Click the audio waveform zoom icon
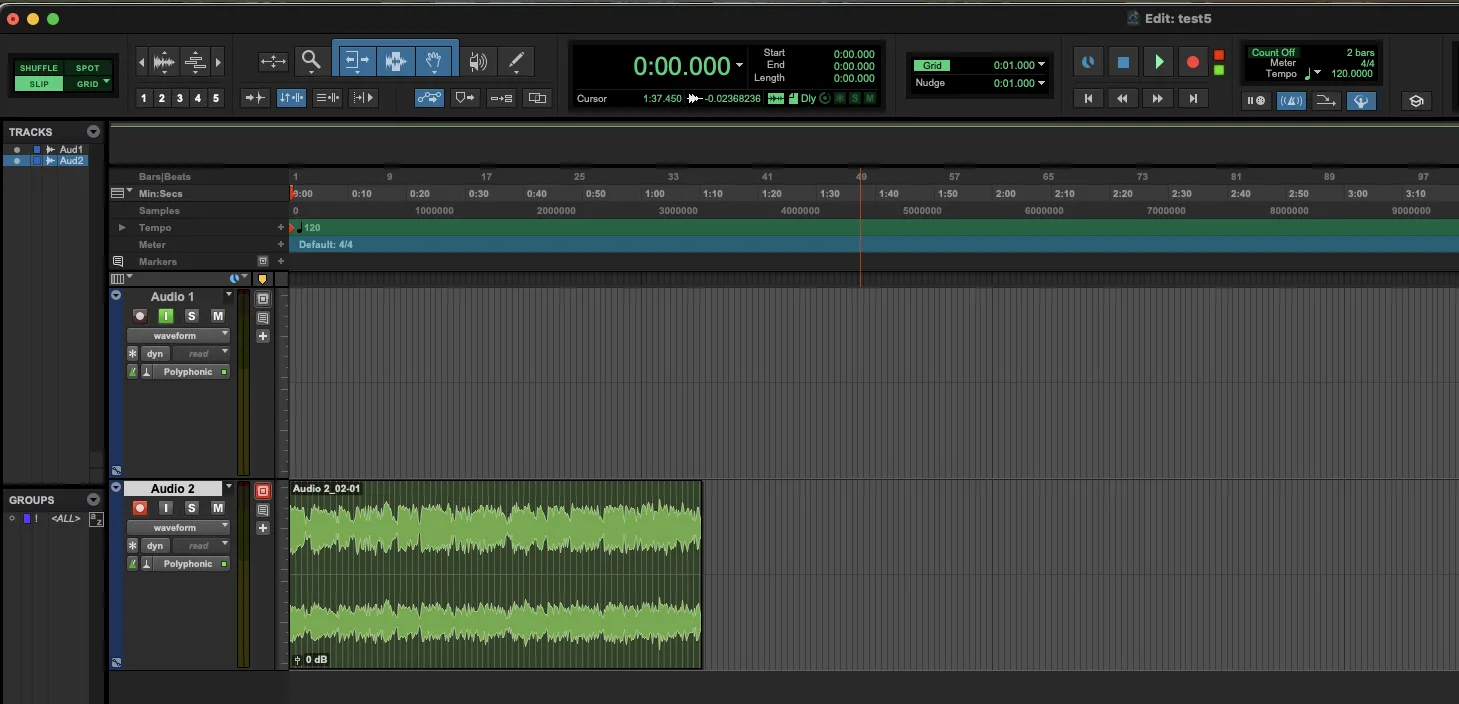 click(164, 62)
